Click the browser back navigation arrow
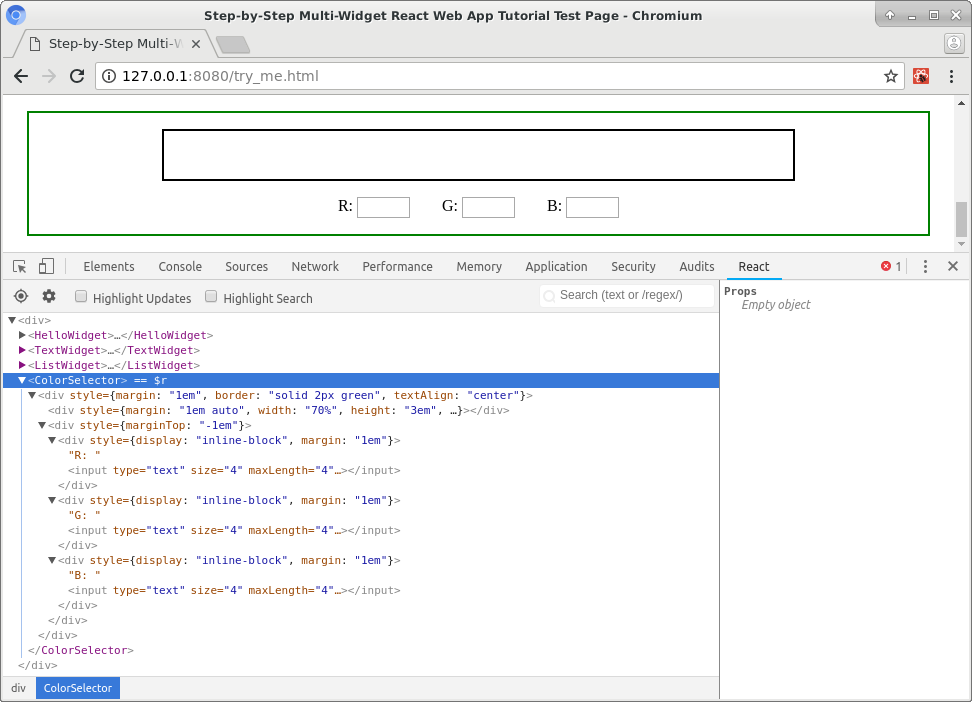Image resolution: width=972 pixels, height=702 pixels. pos(20,76)
